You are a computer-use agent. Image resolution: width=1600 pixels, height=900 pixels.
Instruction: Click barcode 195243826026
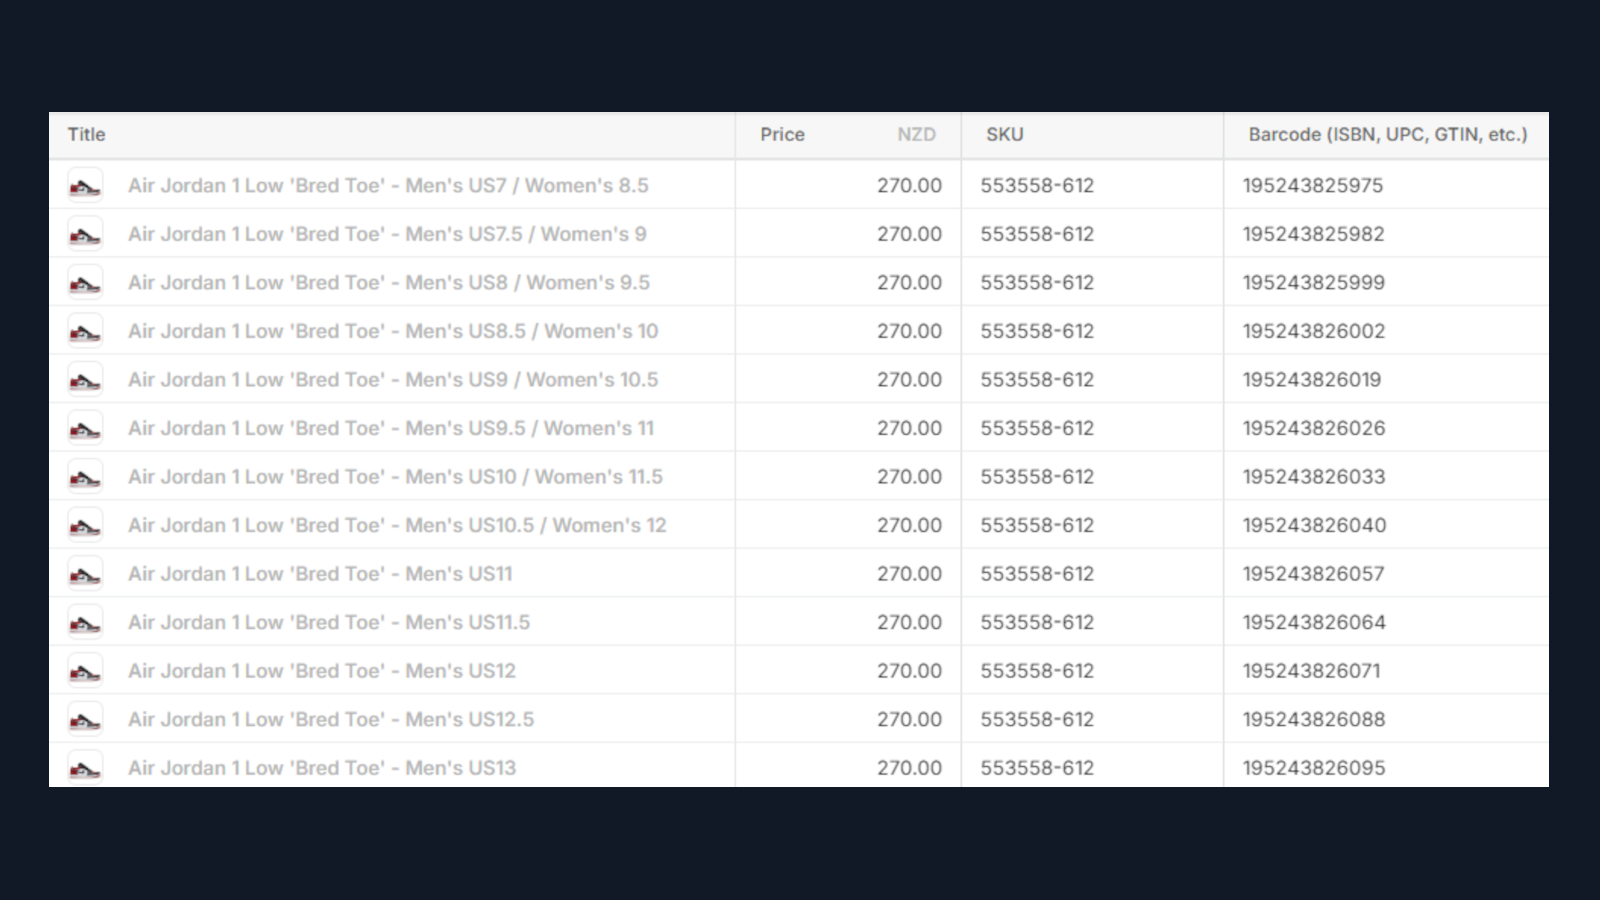[x=1314, y=428]
